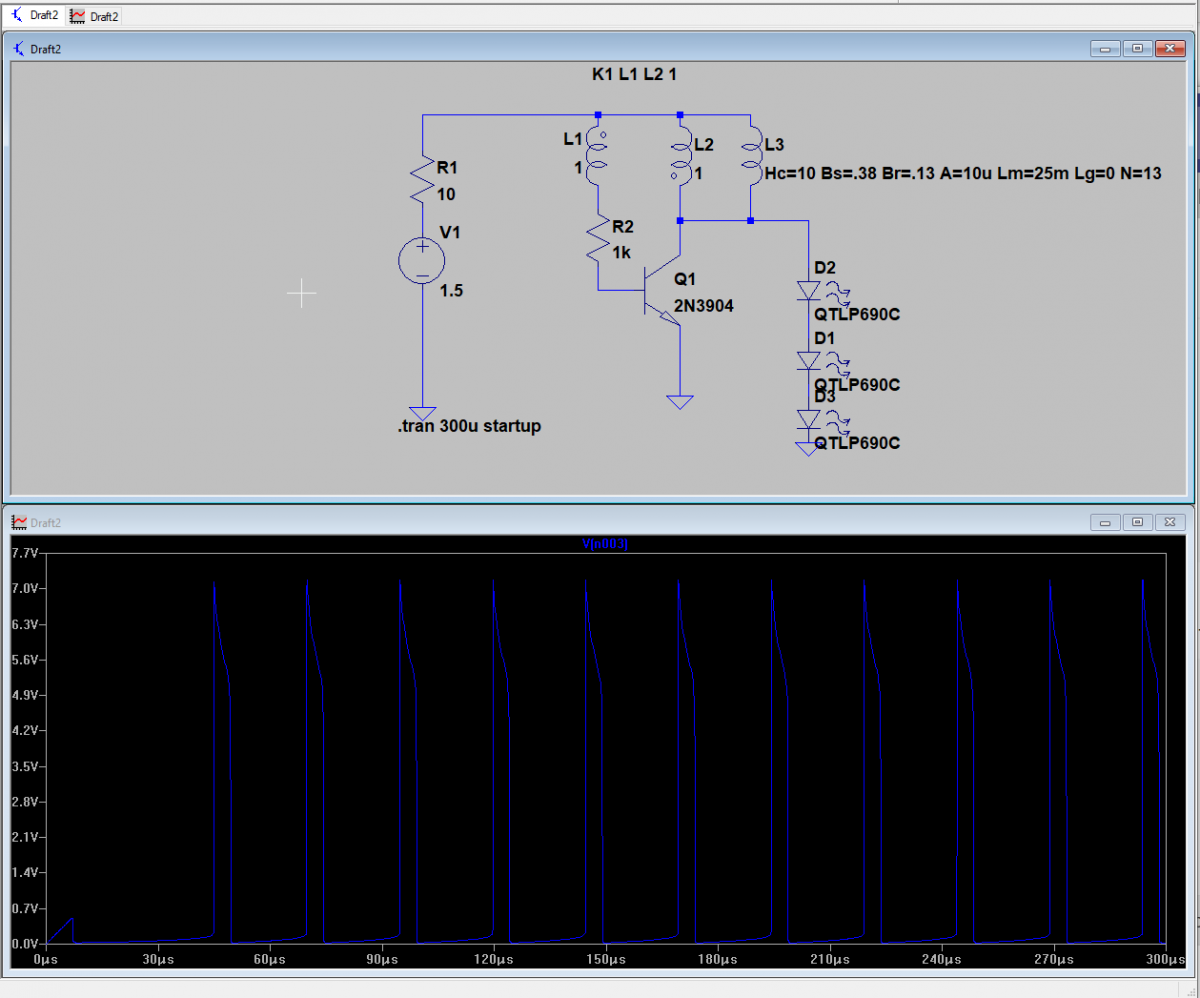1200x998 pixels.
Task: Click the V(n003) trace label
Action: (605, 544)
